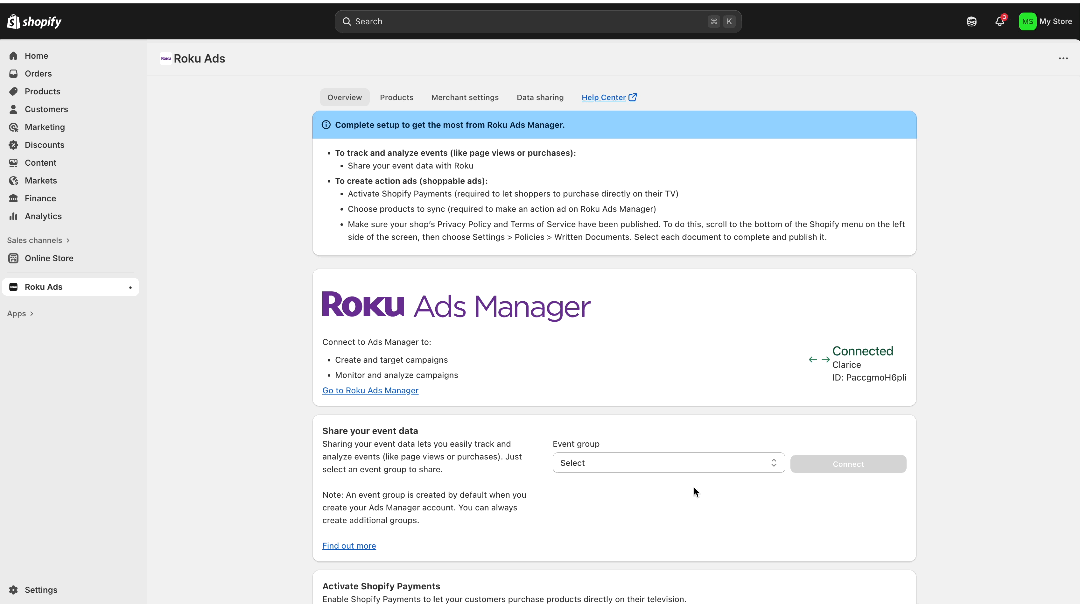Viewport: 1080px width, 608px height.
Task: Open Settings gear in sidebar
Action: [x=13, y=590]
